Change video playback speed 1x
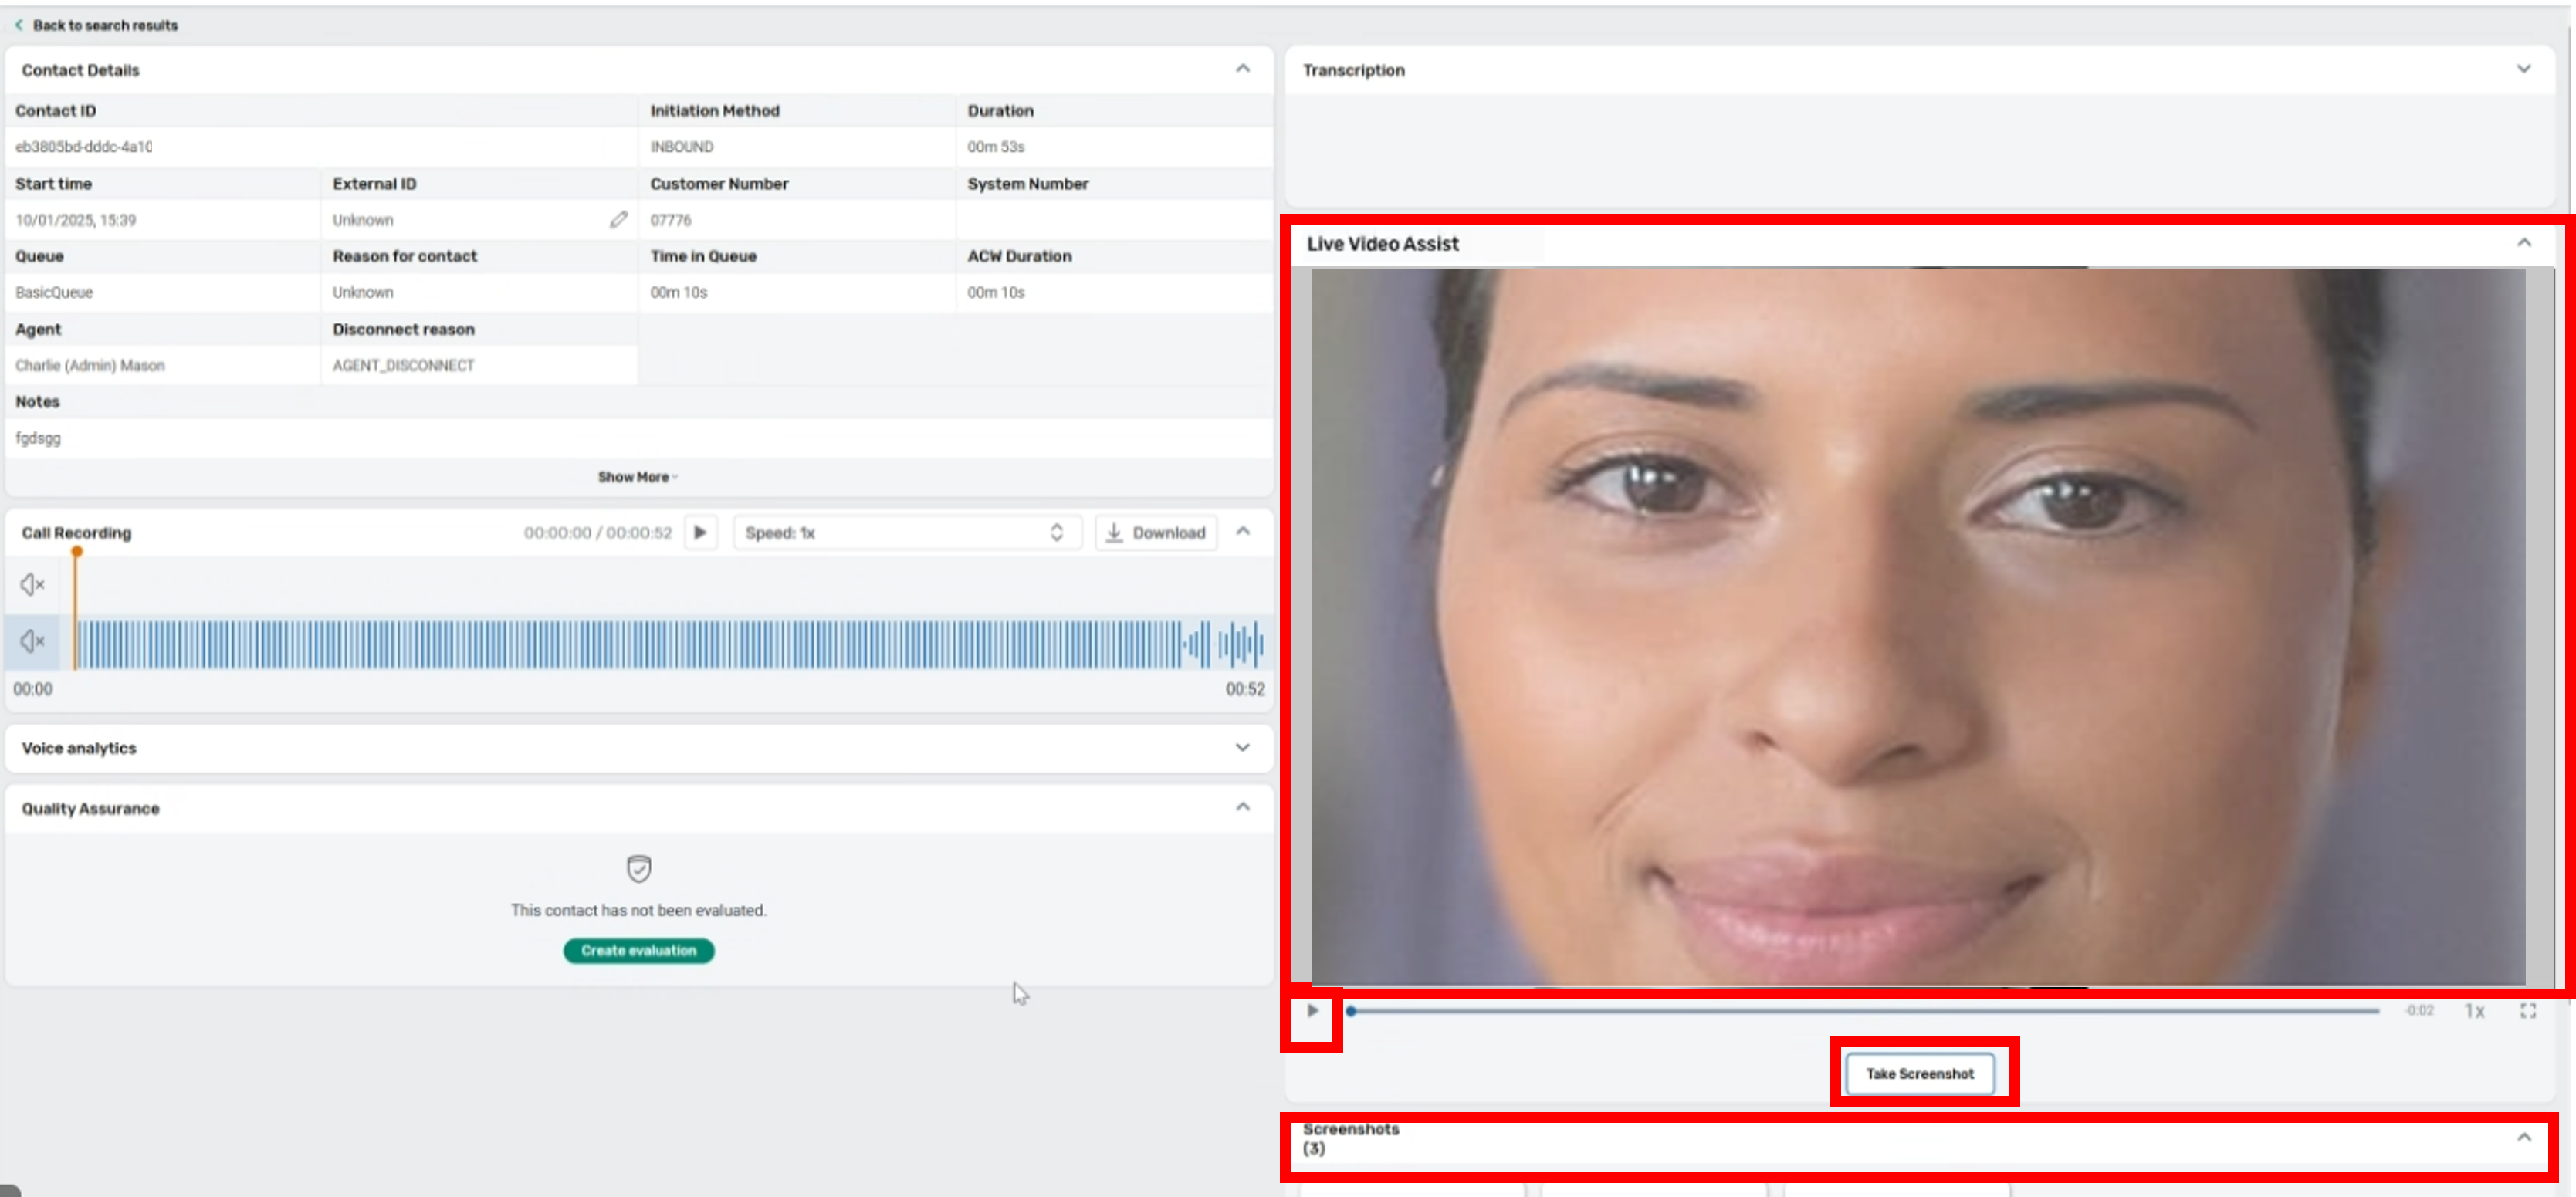Screen dimensions: 2576x1197 (2473, 1011)
